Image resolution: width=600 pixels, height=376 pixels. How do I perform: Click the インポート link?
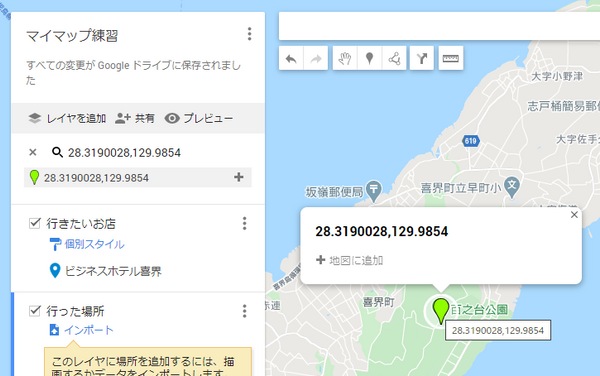(x=82, y=330)
